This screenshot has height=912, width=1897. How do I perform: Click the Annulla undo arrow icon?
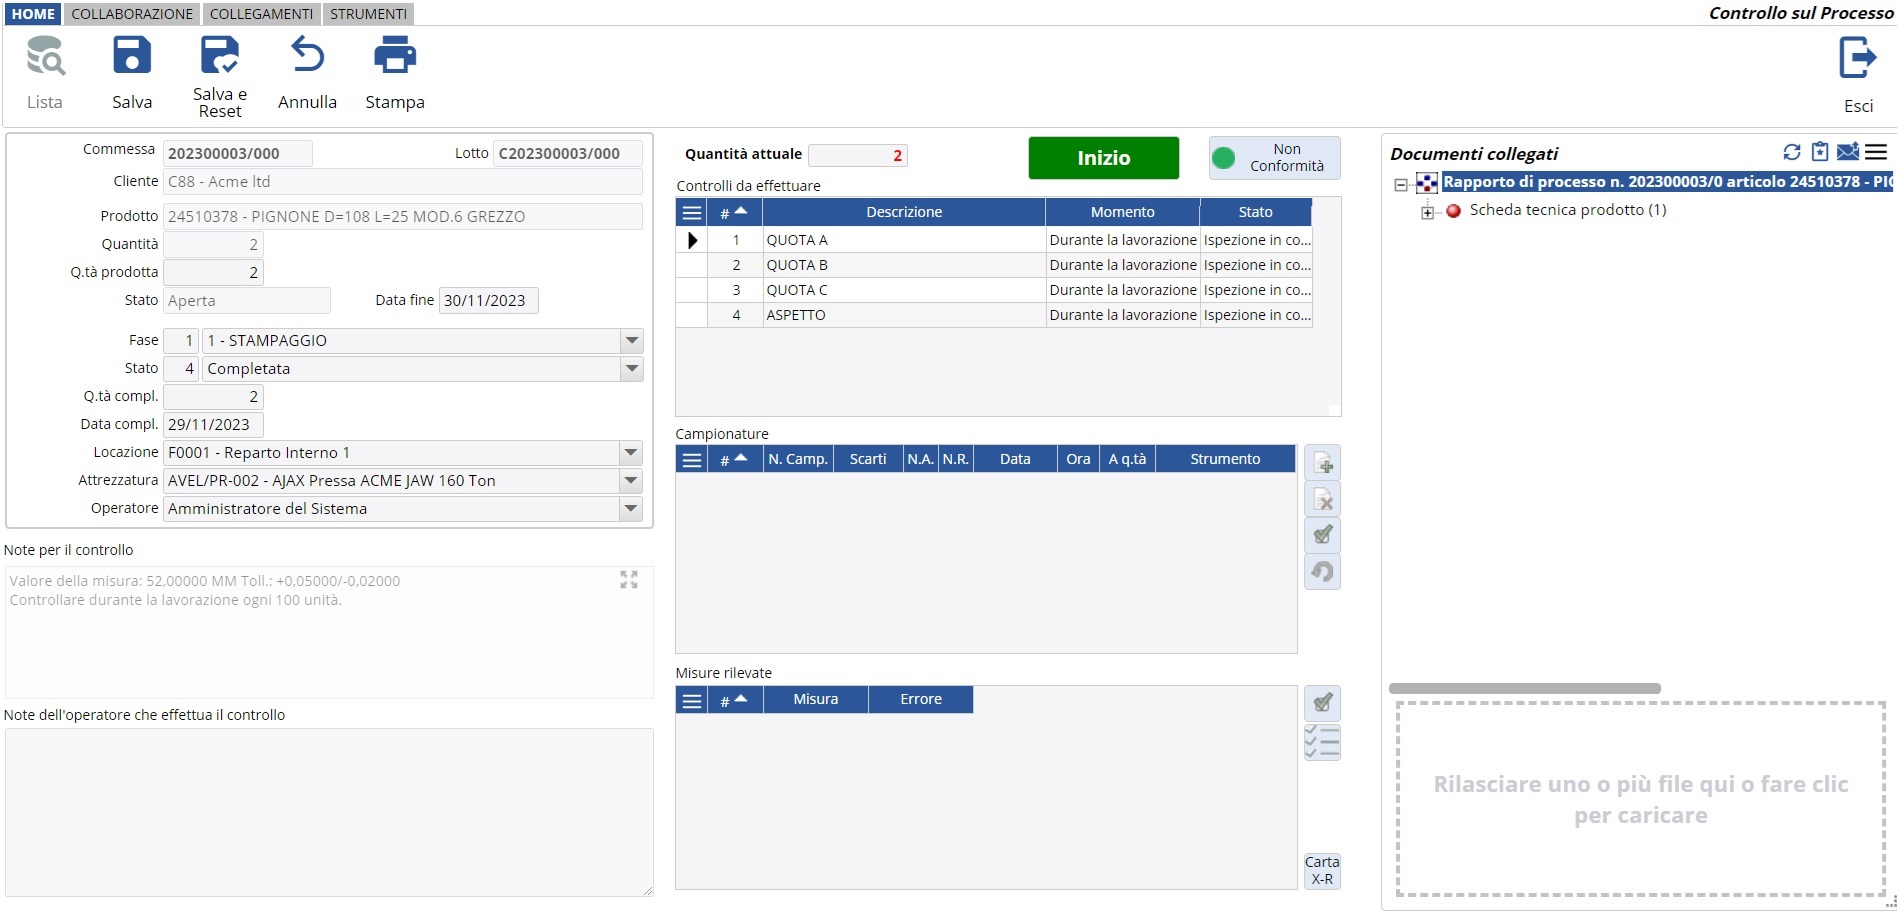click(307, 56)
